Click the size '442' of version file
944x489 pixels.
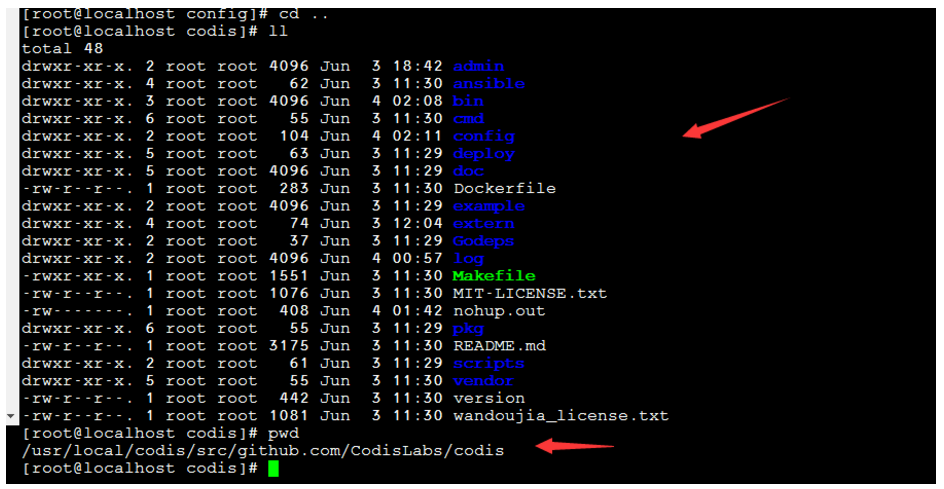[x=294, y=398]
